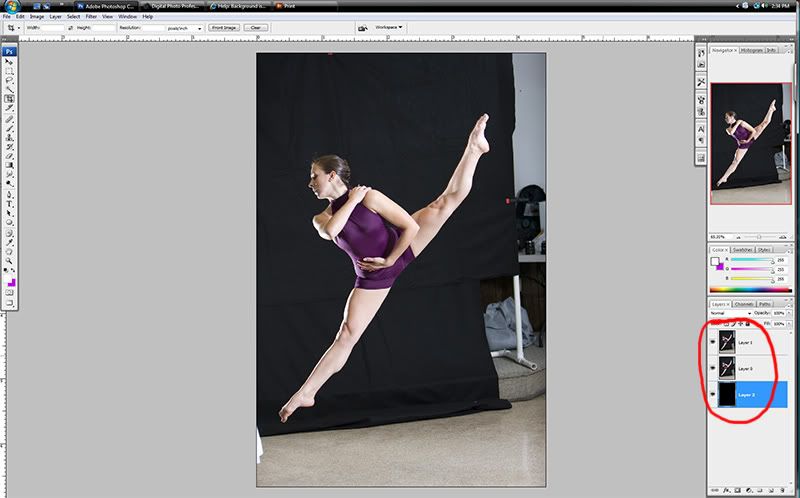This screenshot has height=498, width=800.
Task: Select the Healing Brush tool
Action: [9, 119]
